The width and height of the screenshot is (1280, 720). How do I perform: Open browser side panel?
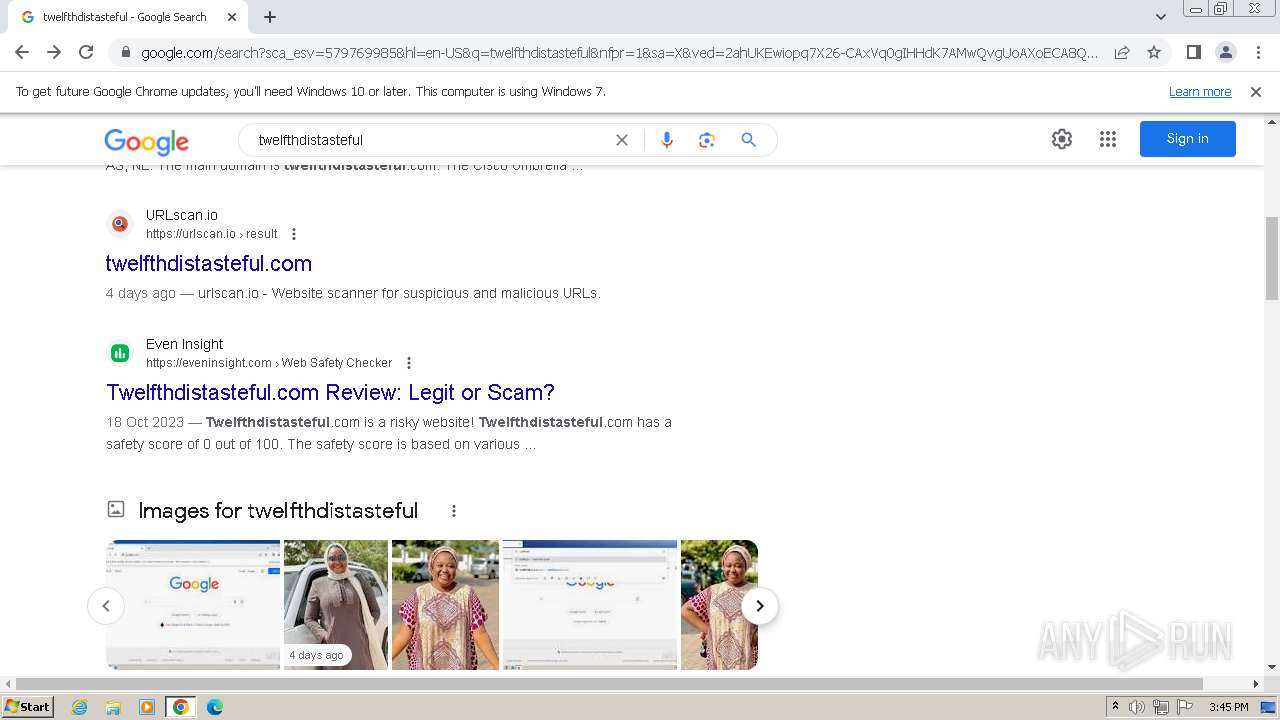click(1193, 52)
